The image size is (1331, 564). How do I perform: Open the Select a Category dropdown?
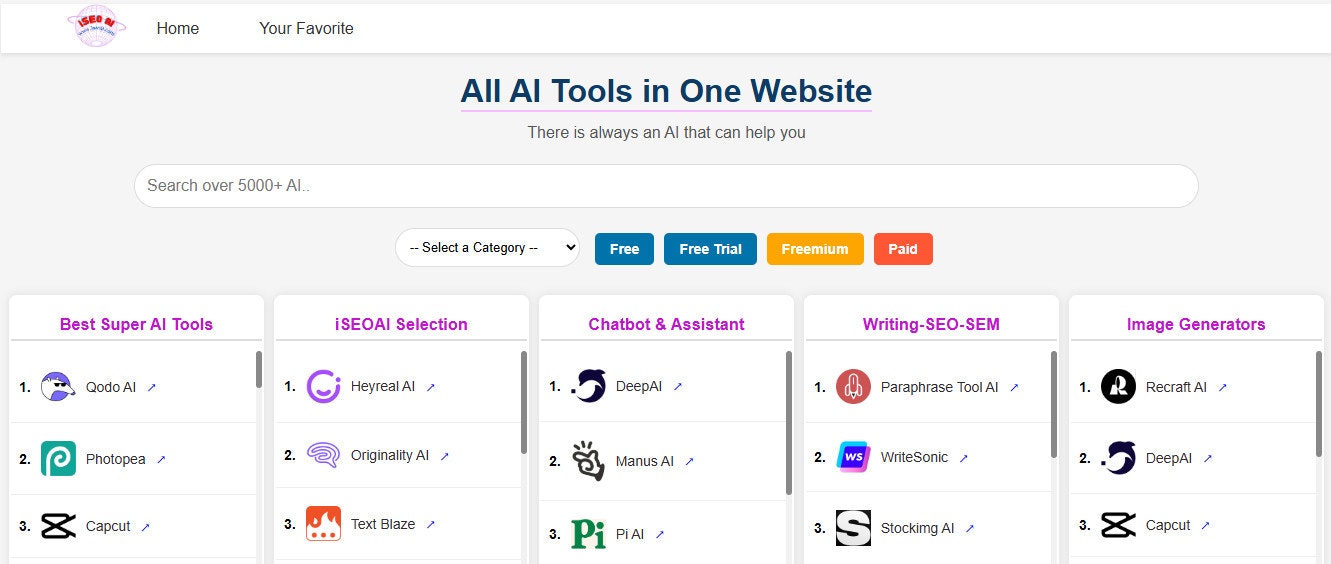coord(487,248)
